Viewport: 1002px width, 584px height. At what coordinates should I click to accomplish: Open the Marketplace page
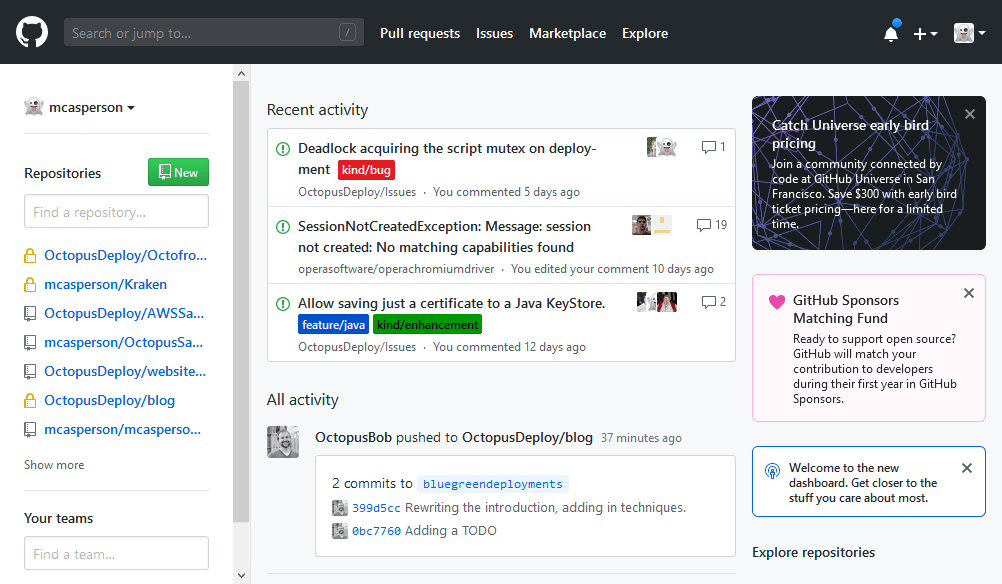(x=567, y=33)
